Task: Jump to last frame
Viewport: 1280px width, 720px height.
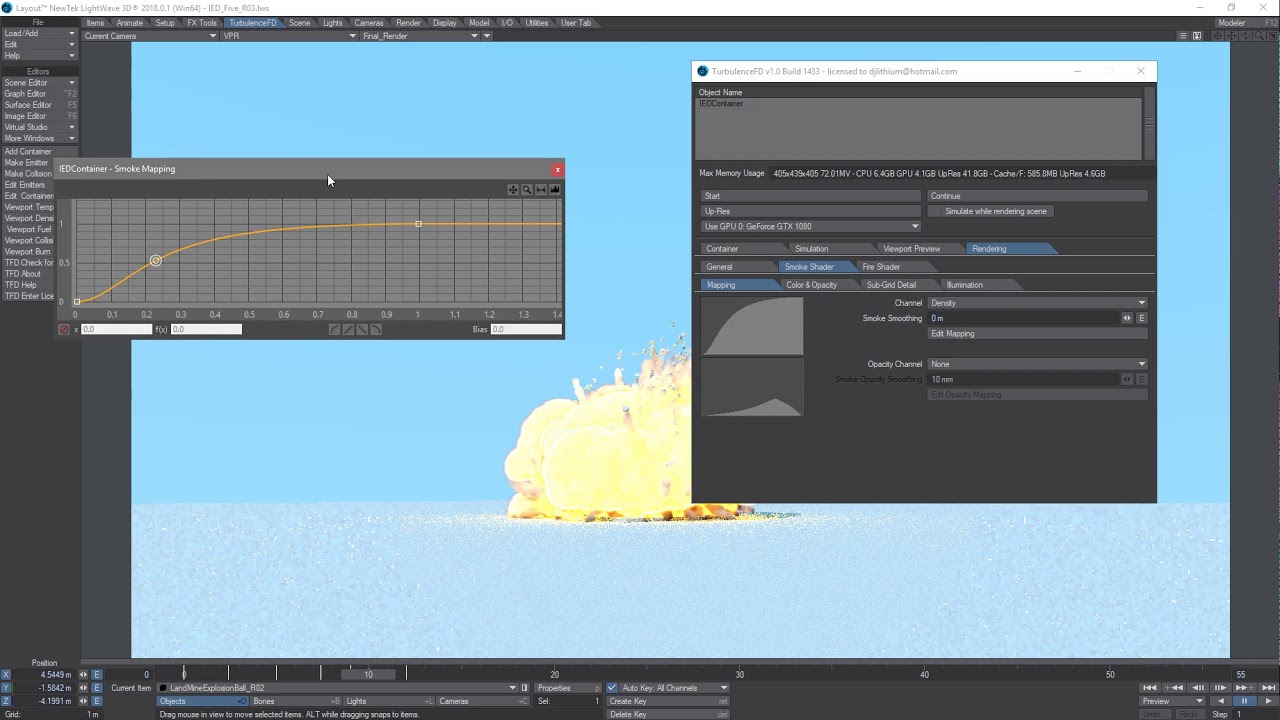Action: (1267, 688)
